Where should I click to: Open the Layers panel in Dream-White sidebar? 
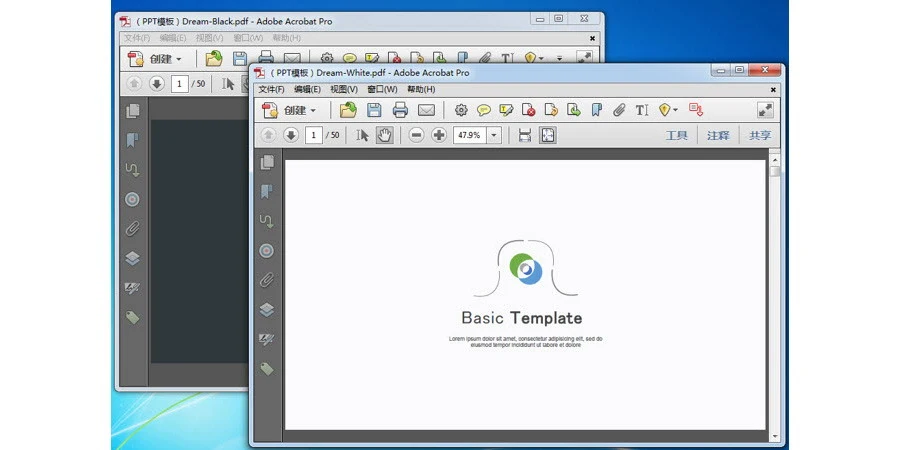tap(267, 310)
